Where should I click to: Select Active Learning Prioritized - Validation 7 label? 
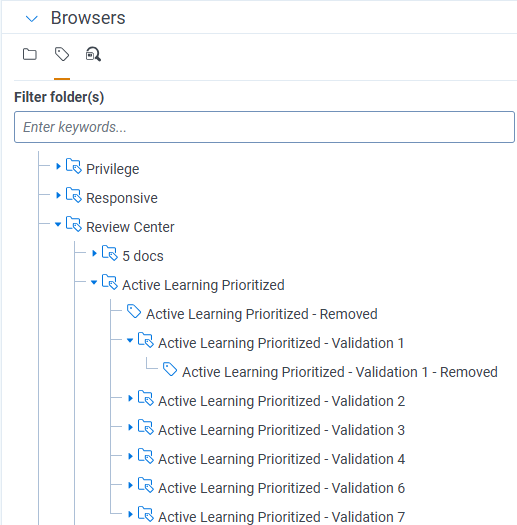(282, 517)
